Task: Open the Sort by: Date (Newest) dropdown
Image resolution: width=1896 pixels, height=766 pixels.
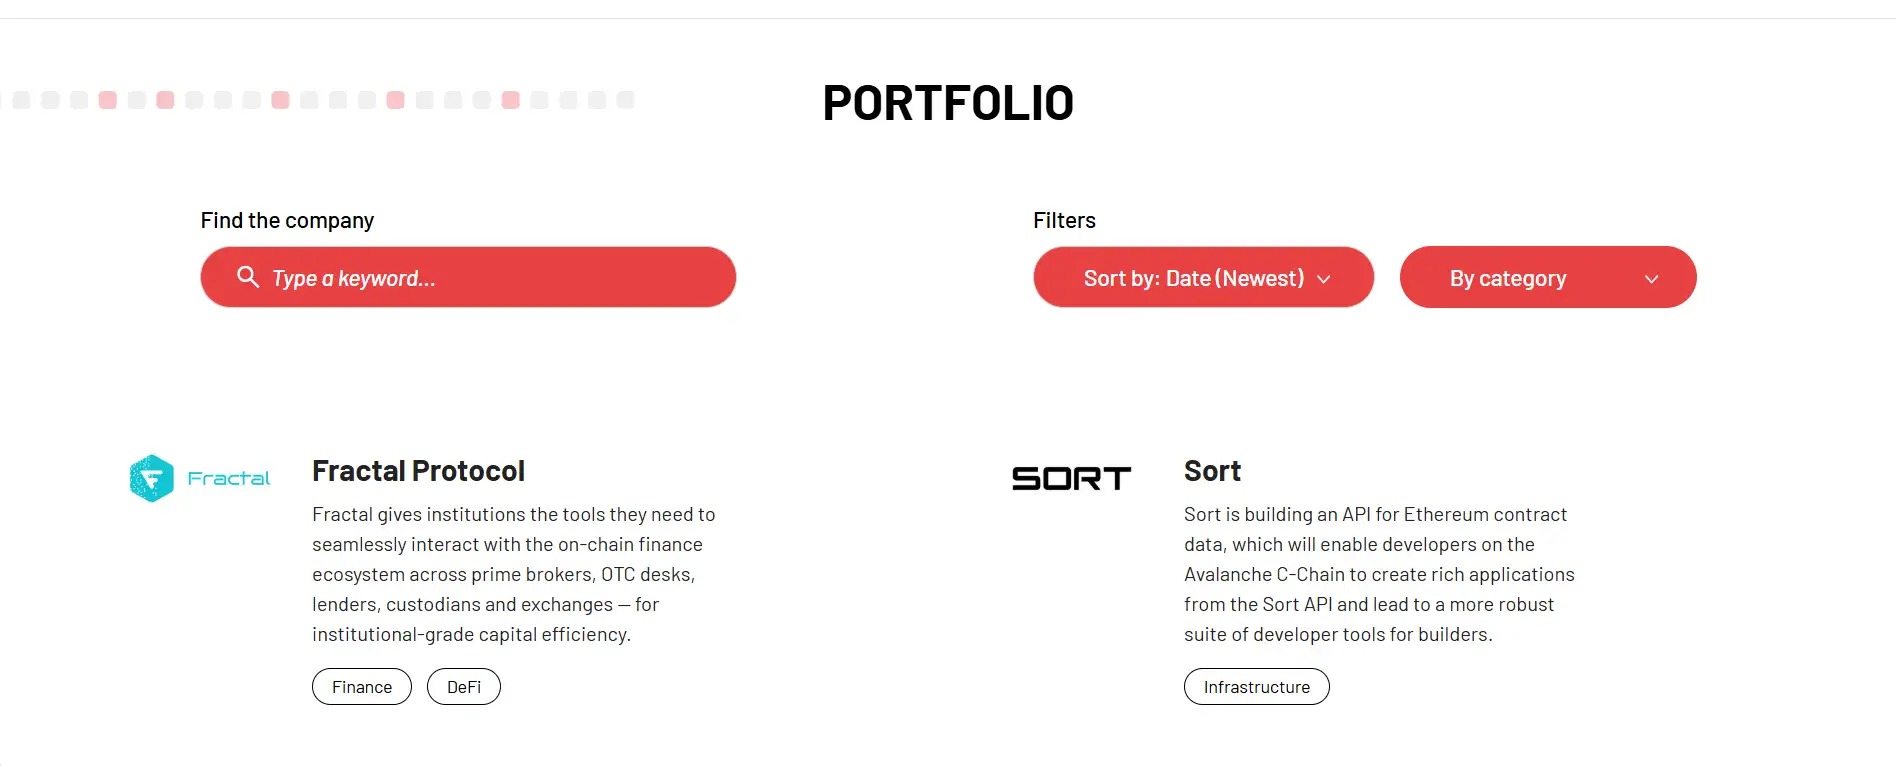Action: [1194, 278]
